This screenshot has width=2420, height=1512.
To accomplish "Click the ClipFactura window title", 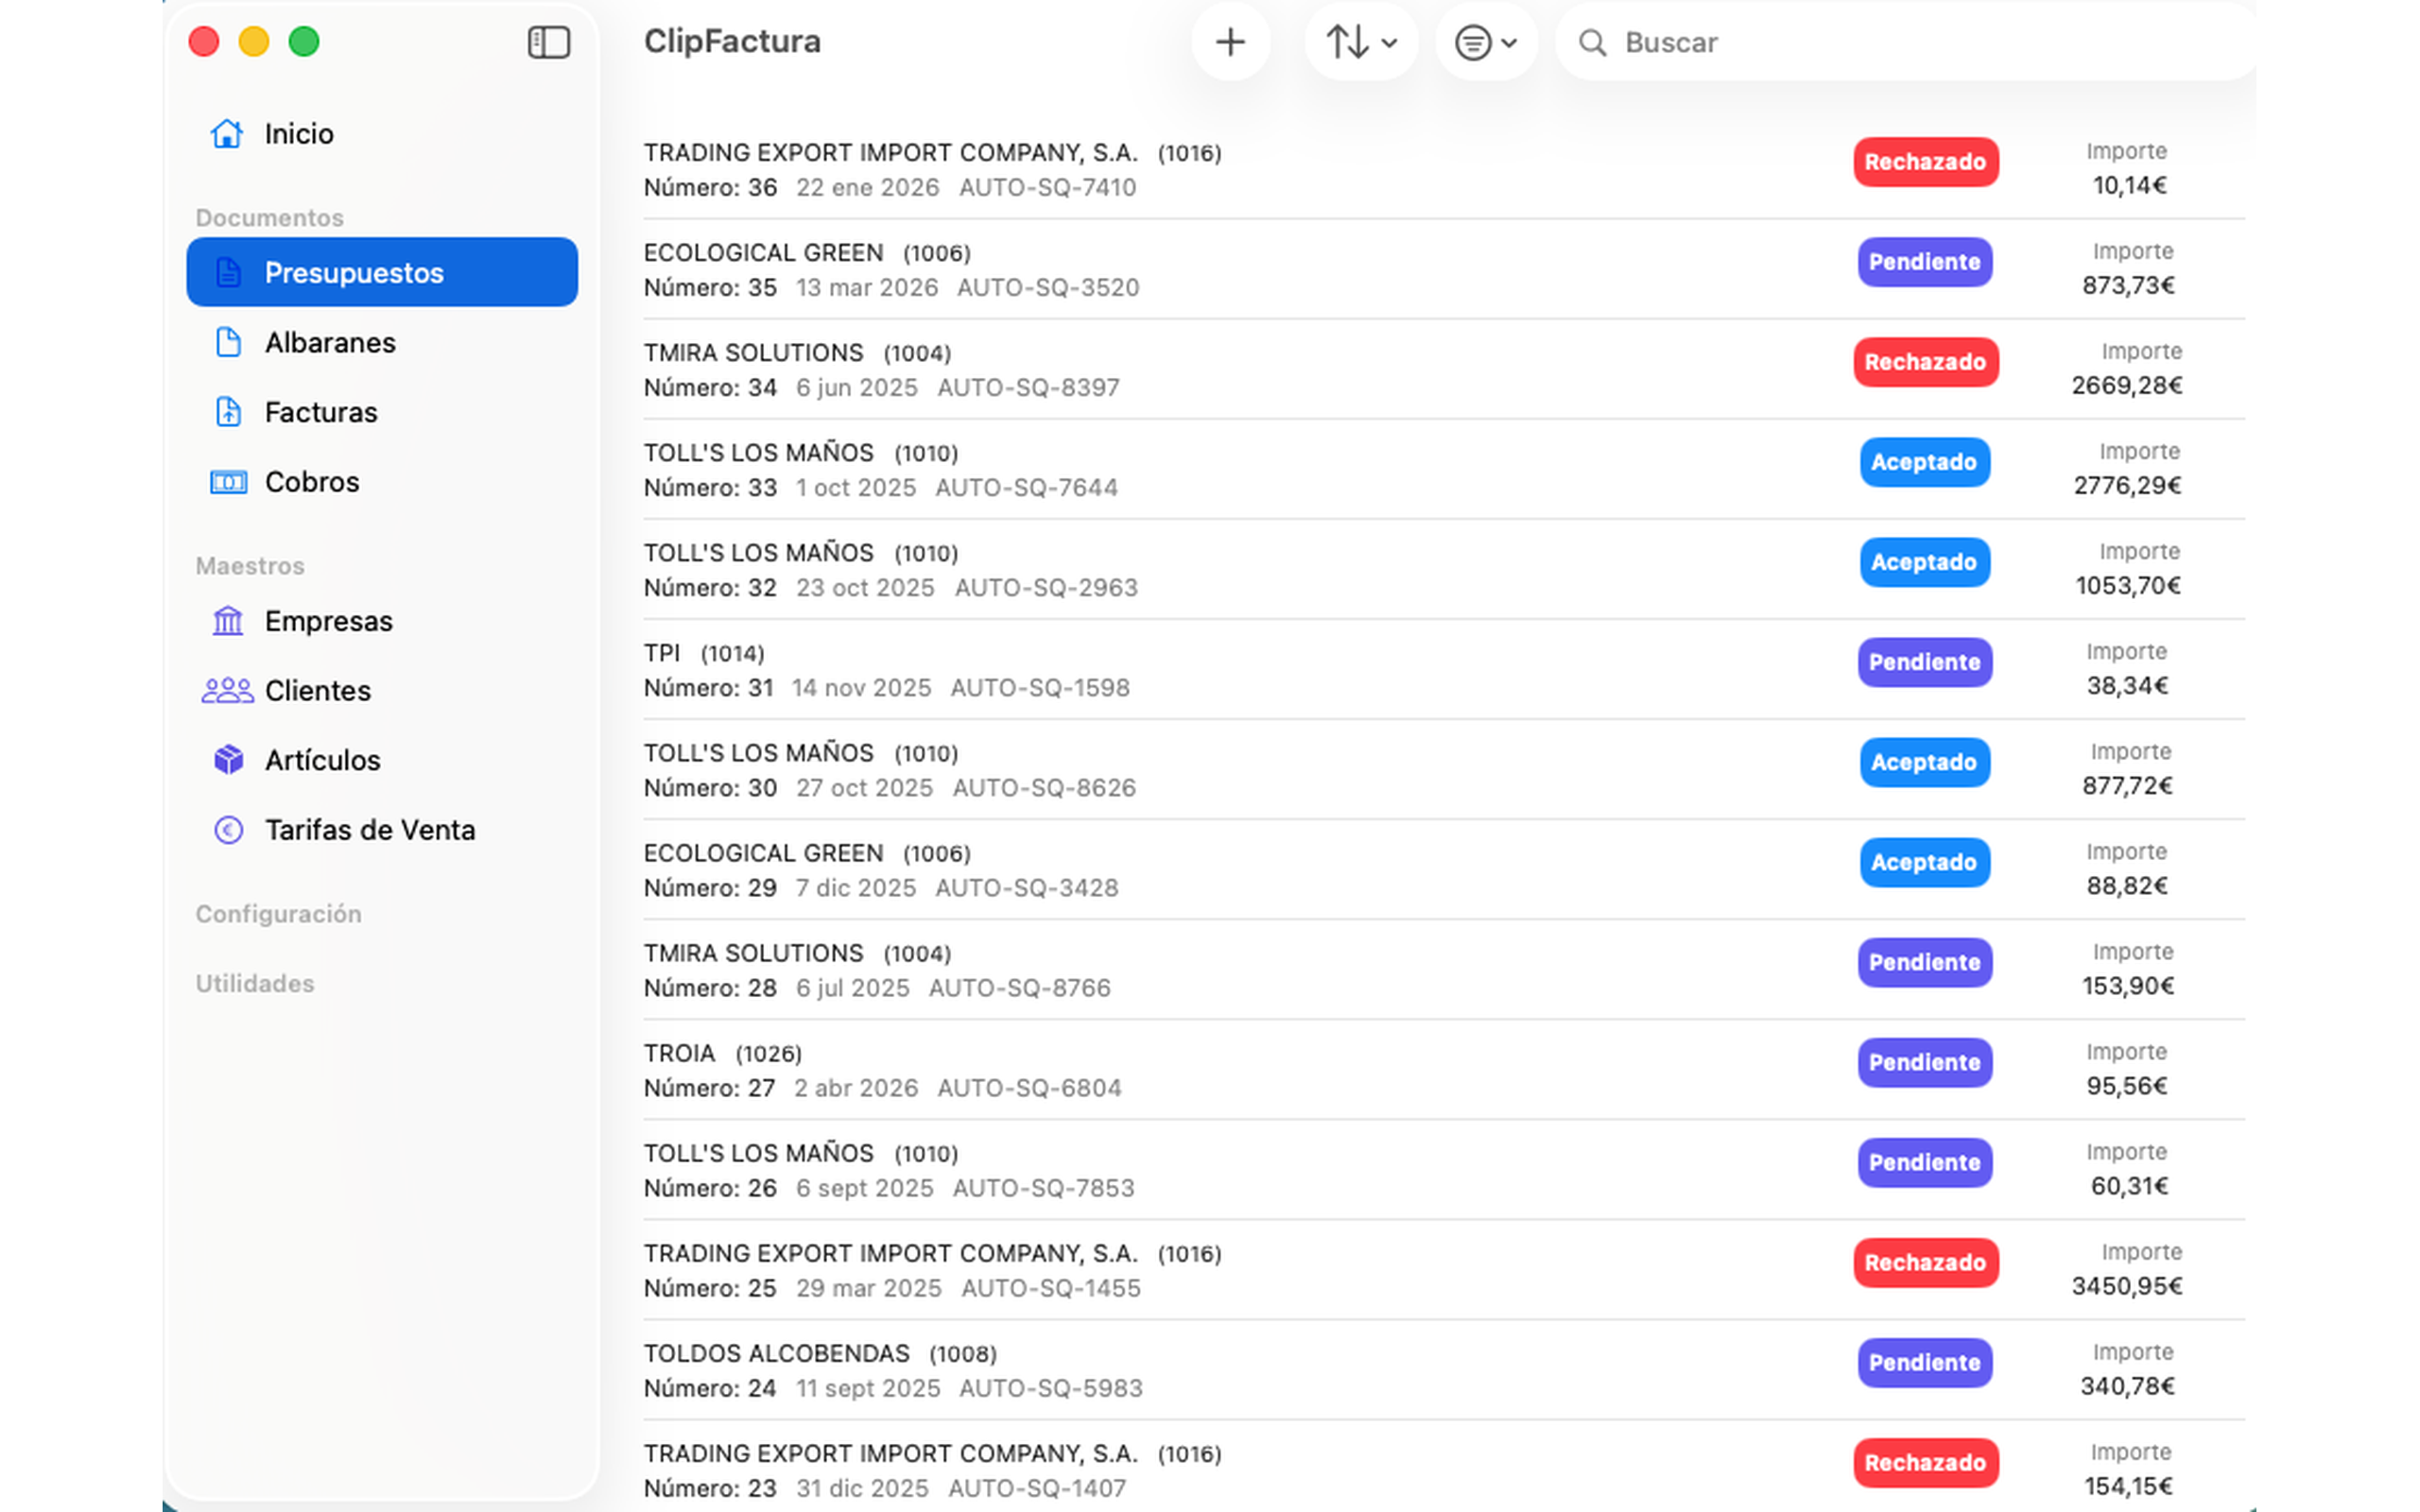I will pyautogui.click(x=732, y=41).
